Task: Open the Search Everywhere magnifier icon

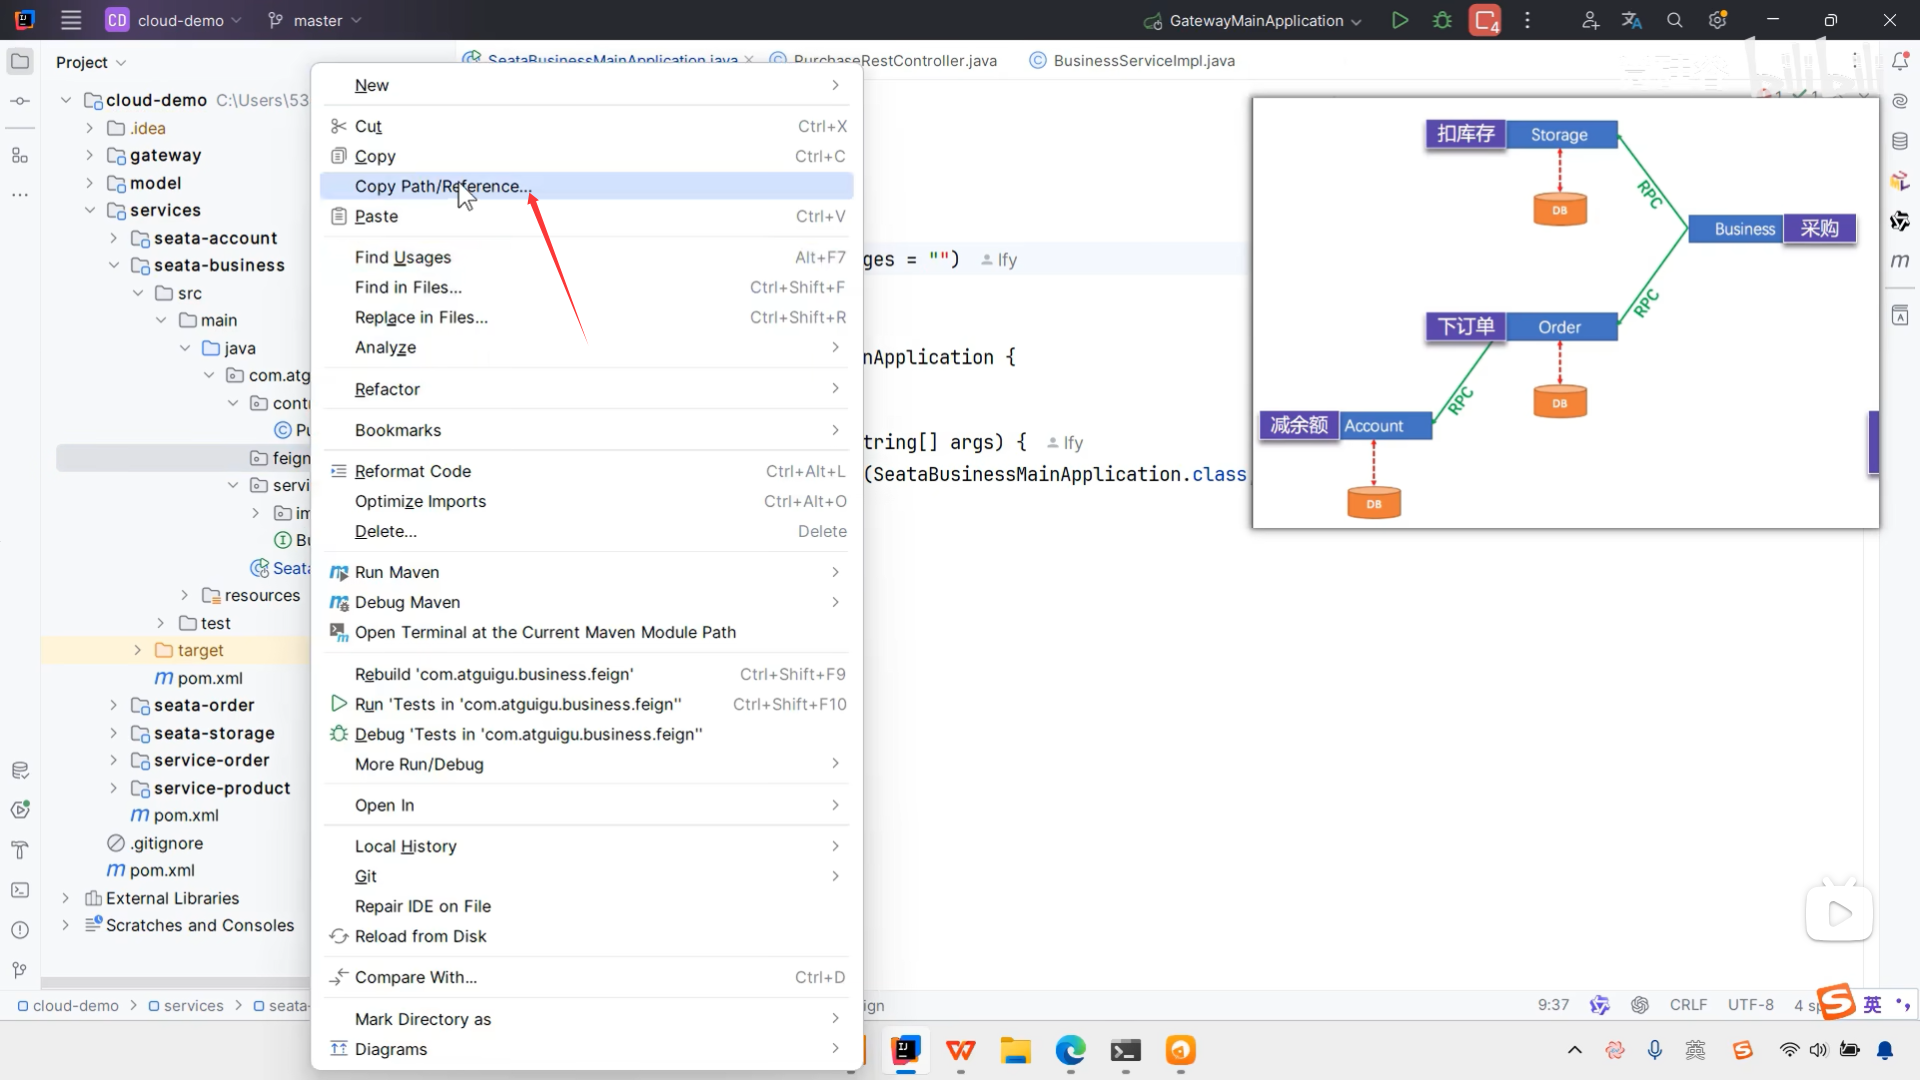Action: click(x=1675, y=20)
